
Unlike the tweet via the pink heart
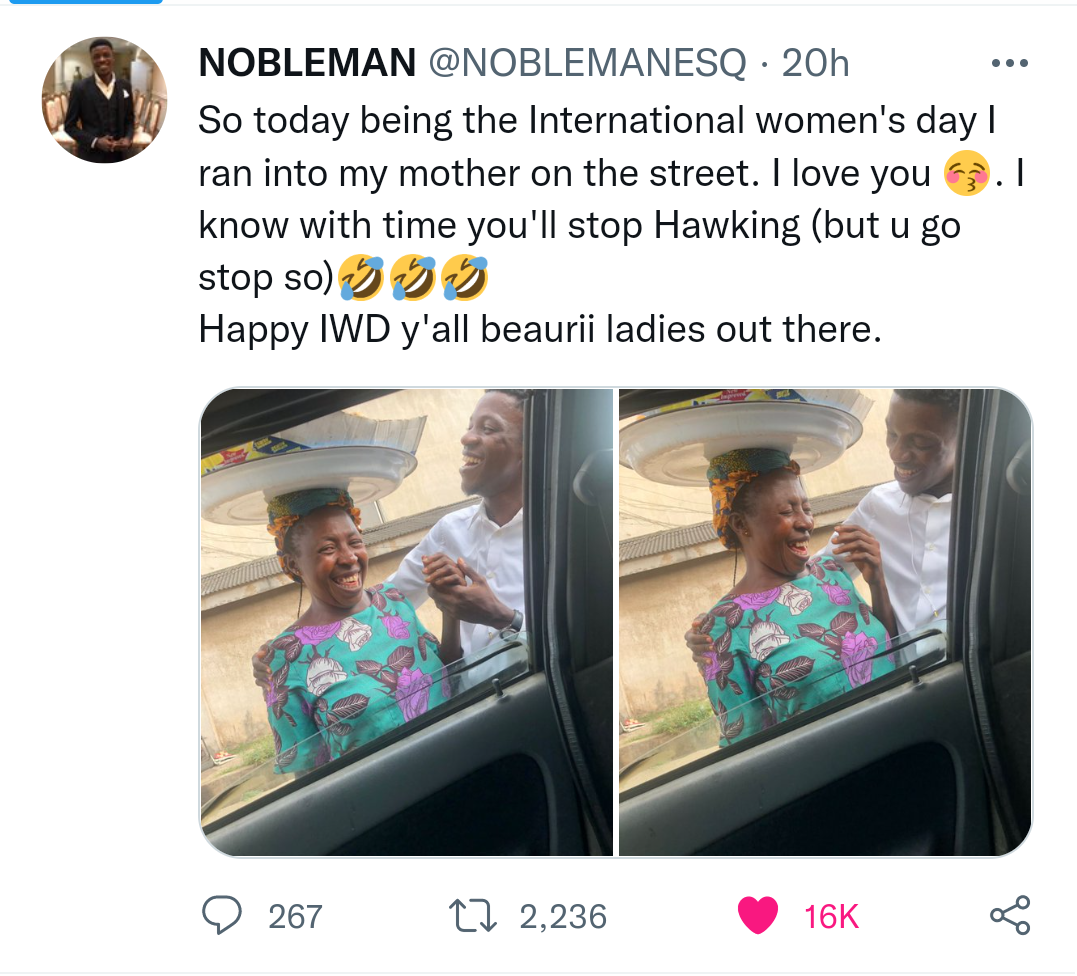click(757, 915)
